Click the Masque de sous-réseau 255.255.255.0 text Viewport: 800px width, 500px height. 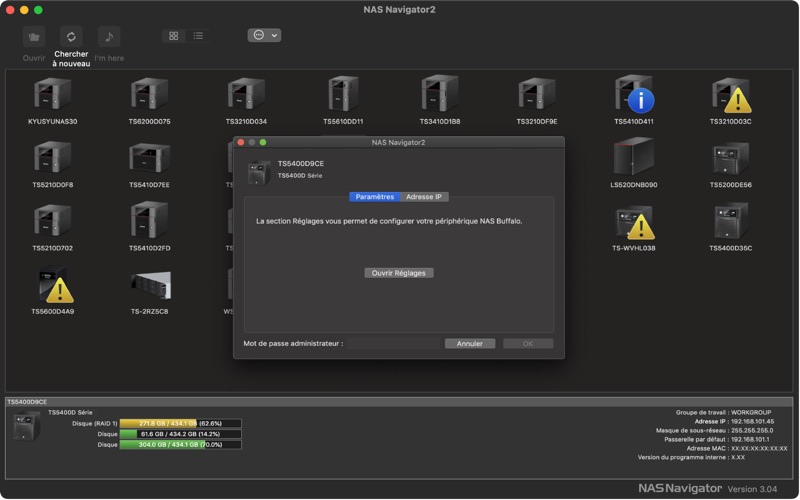[x=714, y=431]
